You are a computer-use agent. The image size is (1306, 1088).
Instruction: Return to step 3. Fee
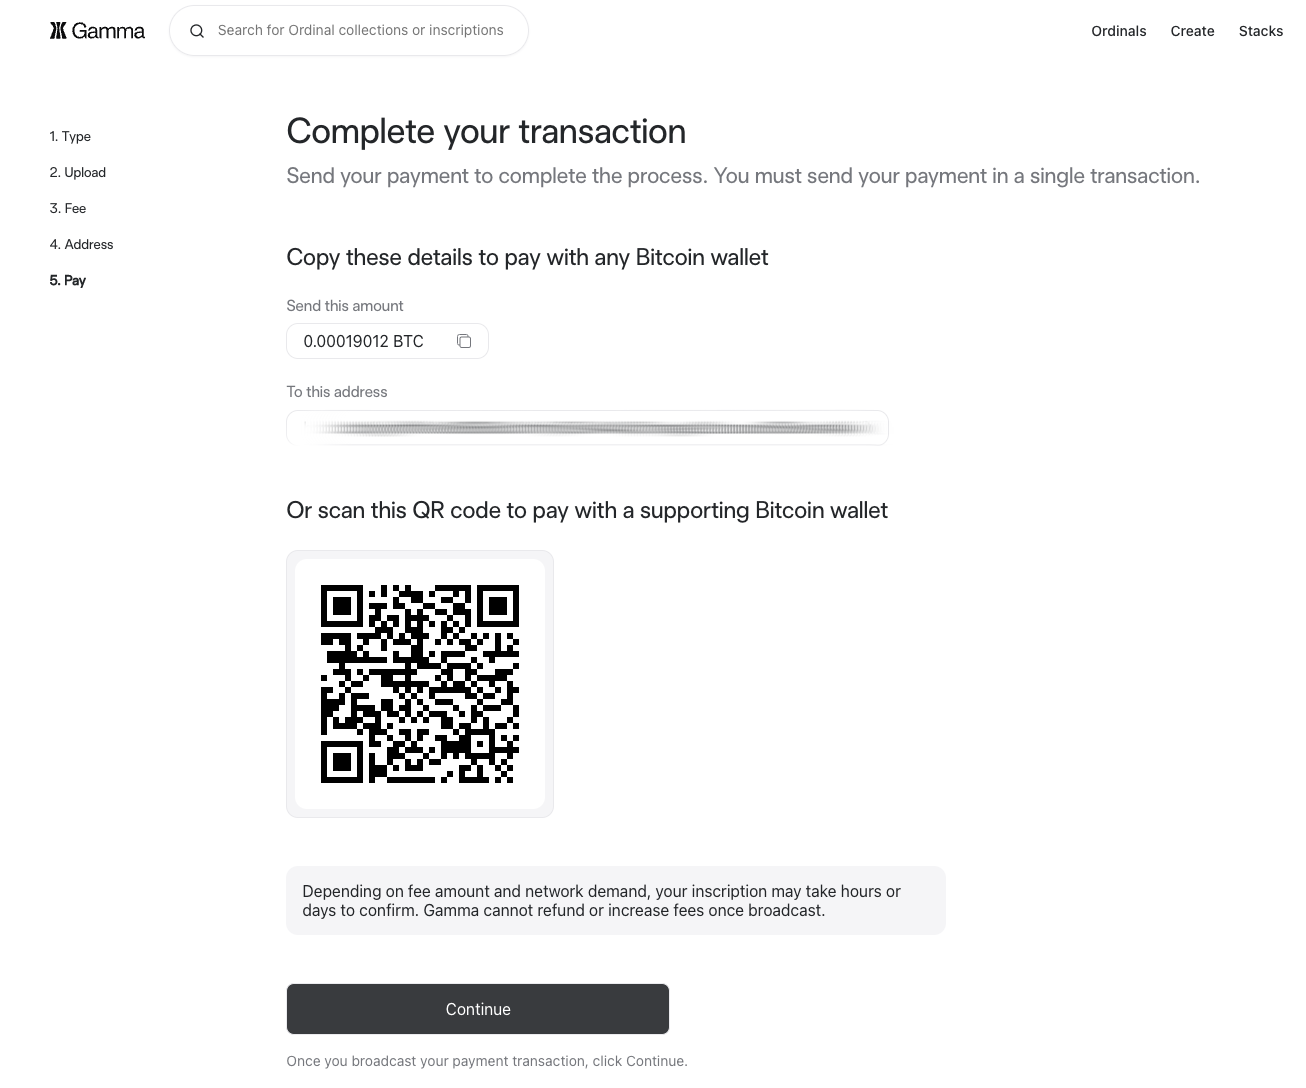[x=68, y=208]
